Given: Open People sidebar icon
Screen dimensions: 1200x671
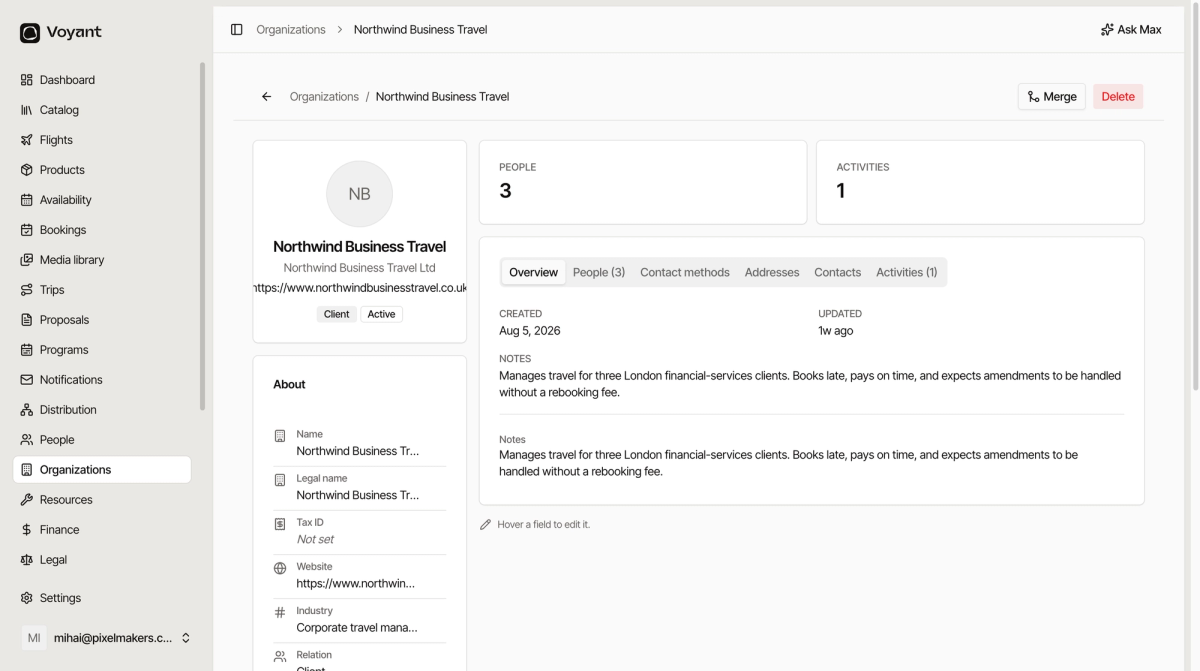Looking at the screenshot, I should point(27,440).
